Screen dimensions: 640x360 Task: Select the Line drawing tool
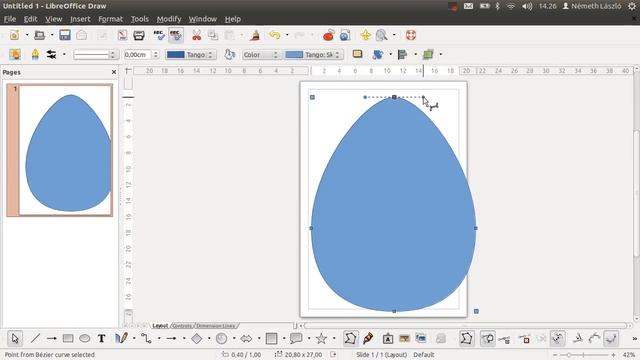(x=35, y=338)
